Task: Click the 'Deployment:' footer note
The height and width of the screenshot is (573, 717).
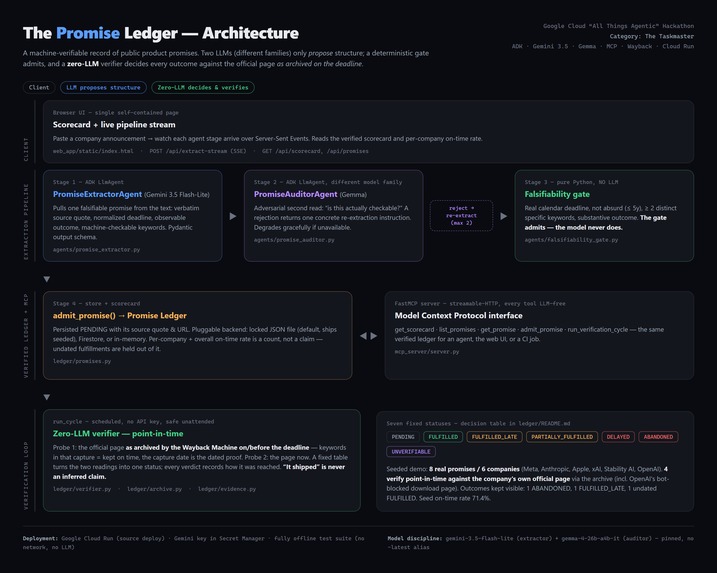Action: [x=193, y=543]
